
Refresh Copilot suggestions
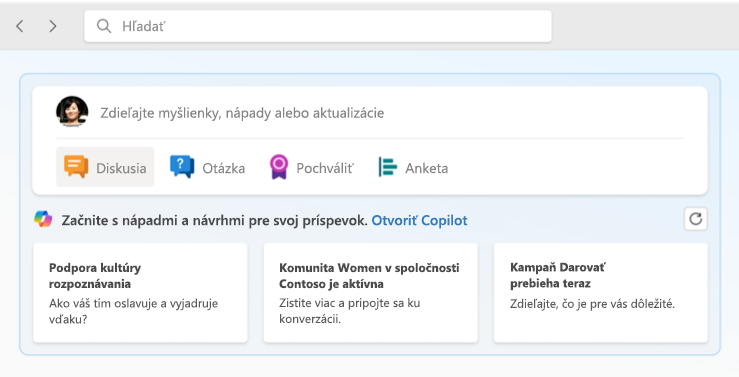696,219
